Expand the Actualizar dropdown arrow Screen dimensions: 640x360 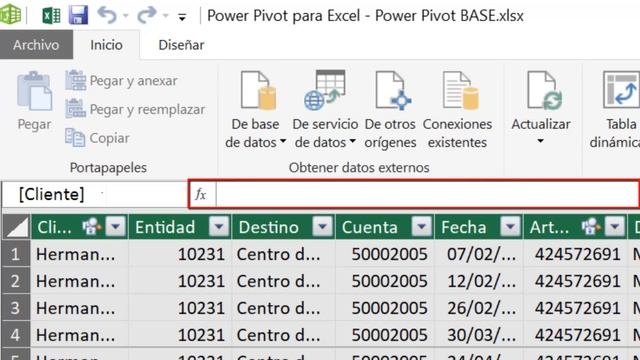[540, 141]
